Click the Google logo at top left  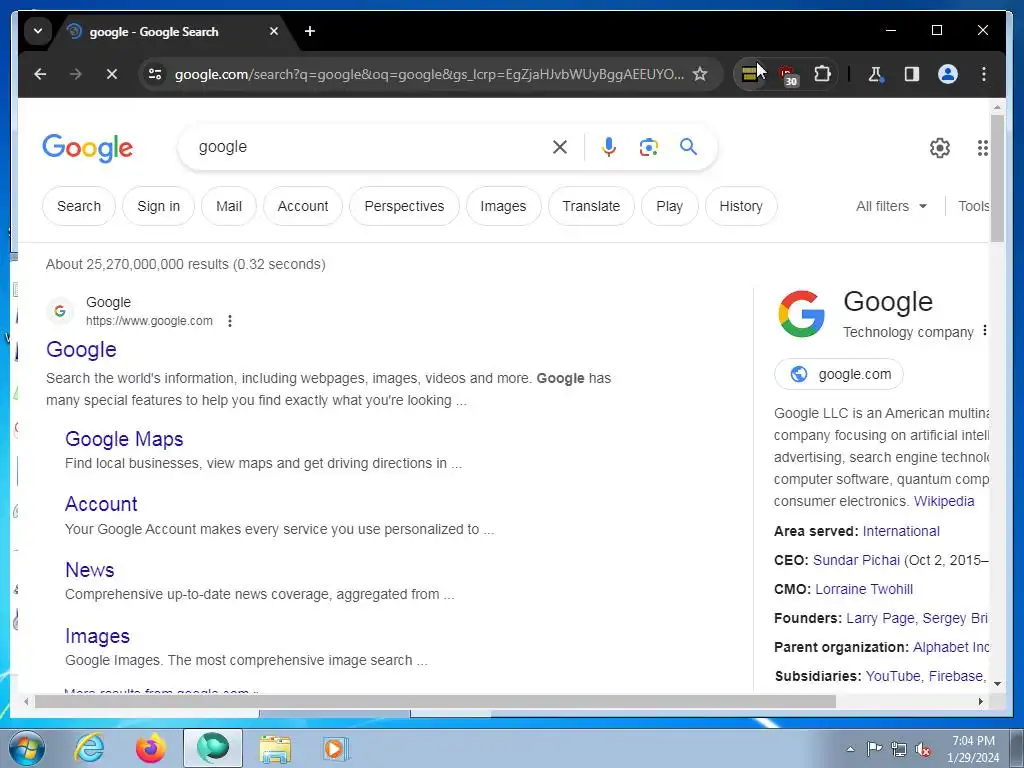[88, 148]
